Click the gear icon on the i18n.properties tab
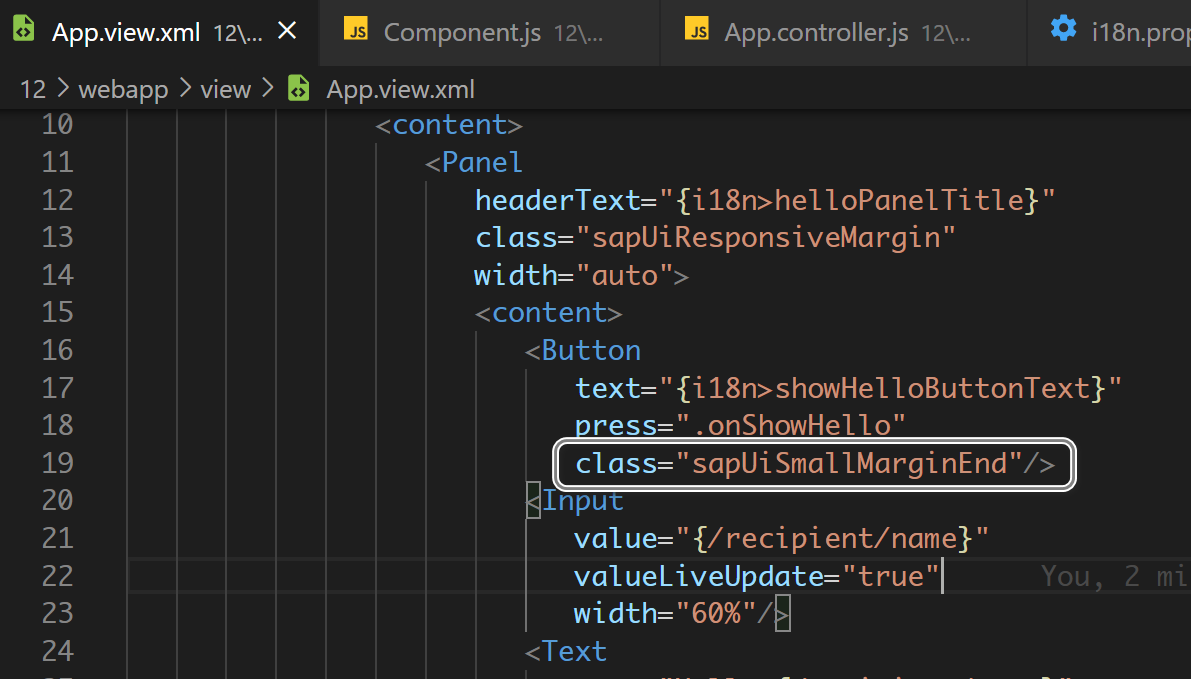Image resolution: width=1191 pixels, height=679 pixels. (x=1062, y=29)
